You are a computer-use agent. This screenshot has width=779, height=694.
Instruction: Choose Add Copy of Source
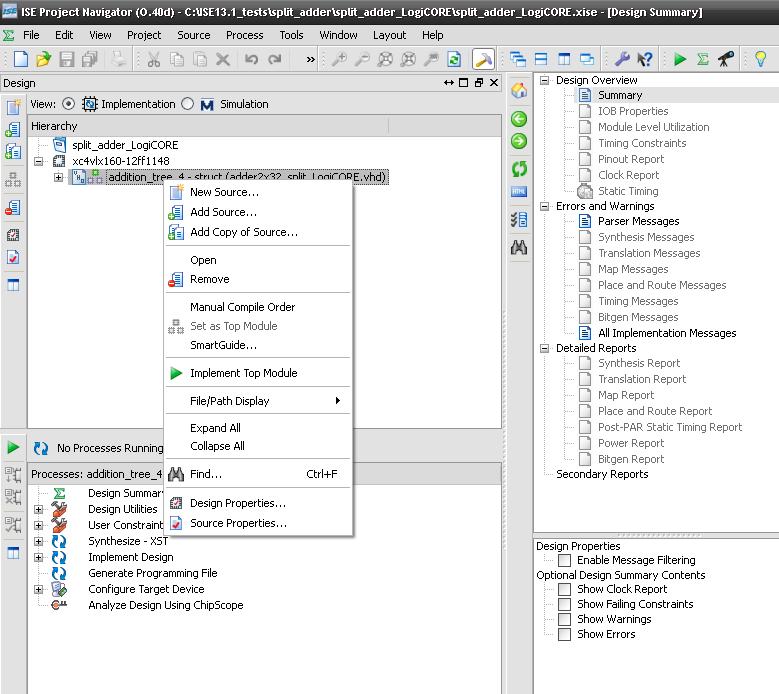[x=258, y=232]
